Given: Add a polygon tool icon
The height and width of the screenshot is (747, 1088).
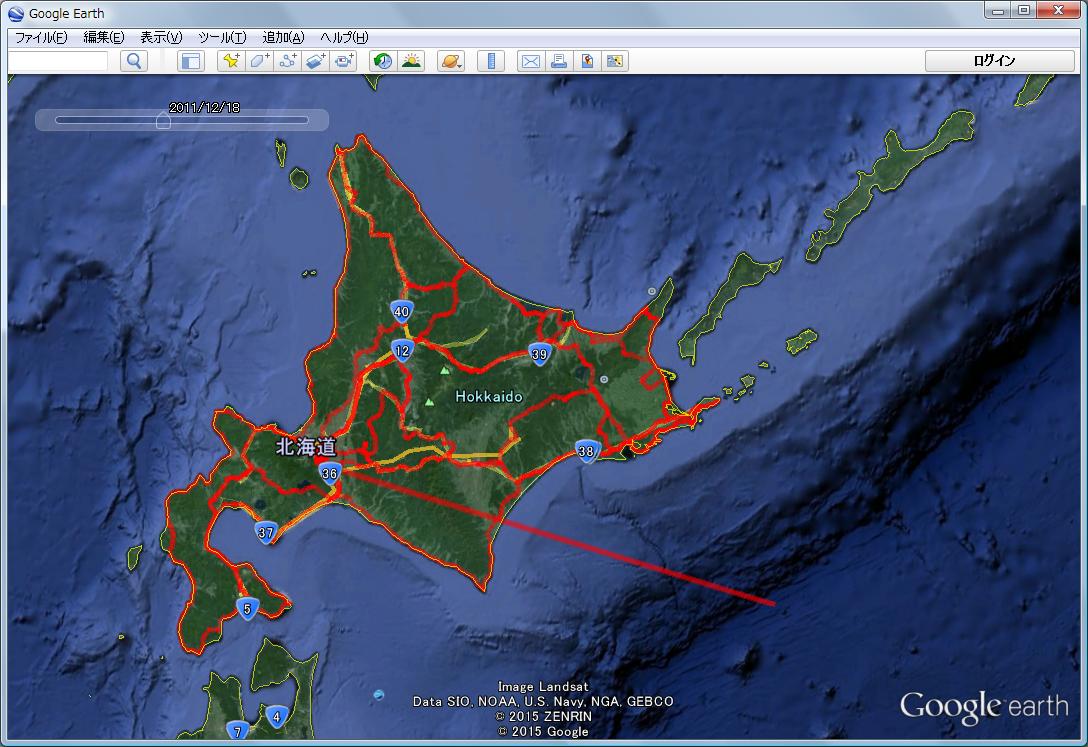Looking at the screenshot, I should [x=260, y=61].
